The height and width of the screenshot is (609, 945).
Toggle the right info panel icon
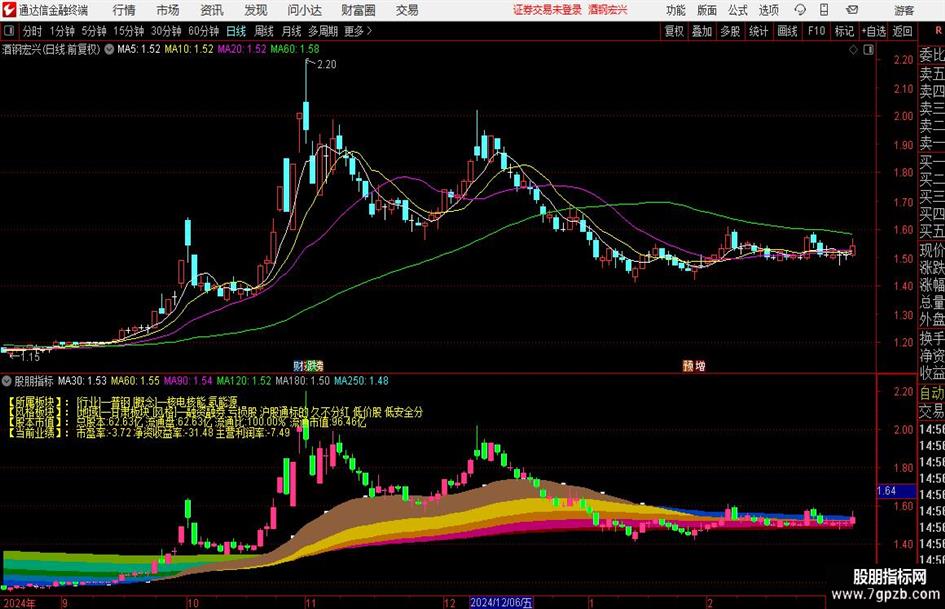(x=868, y=50)
